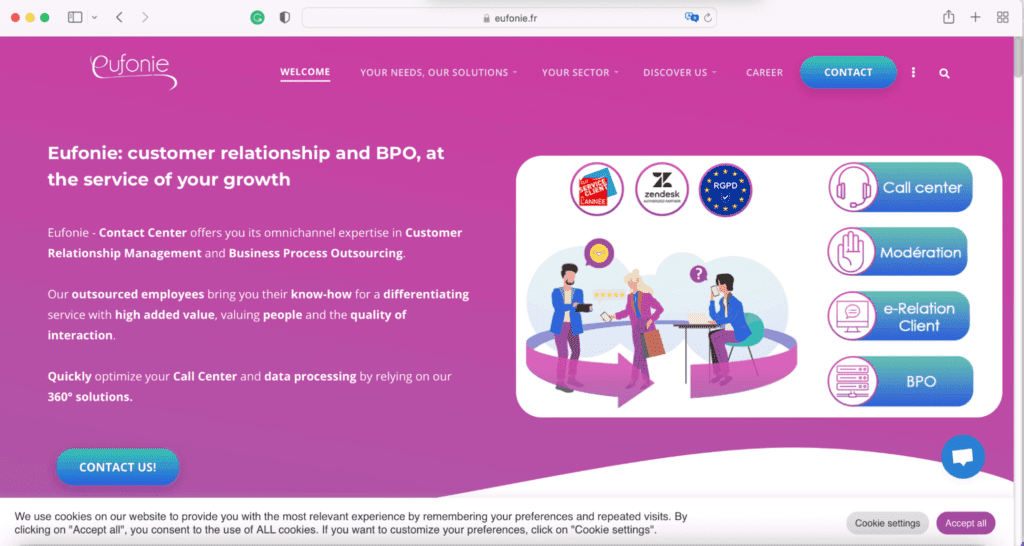Expand the Your Sector dropdown menu
The width and height of the screenshot is (1024, 546).
(x=580, y=72)
